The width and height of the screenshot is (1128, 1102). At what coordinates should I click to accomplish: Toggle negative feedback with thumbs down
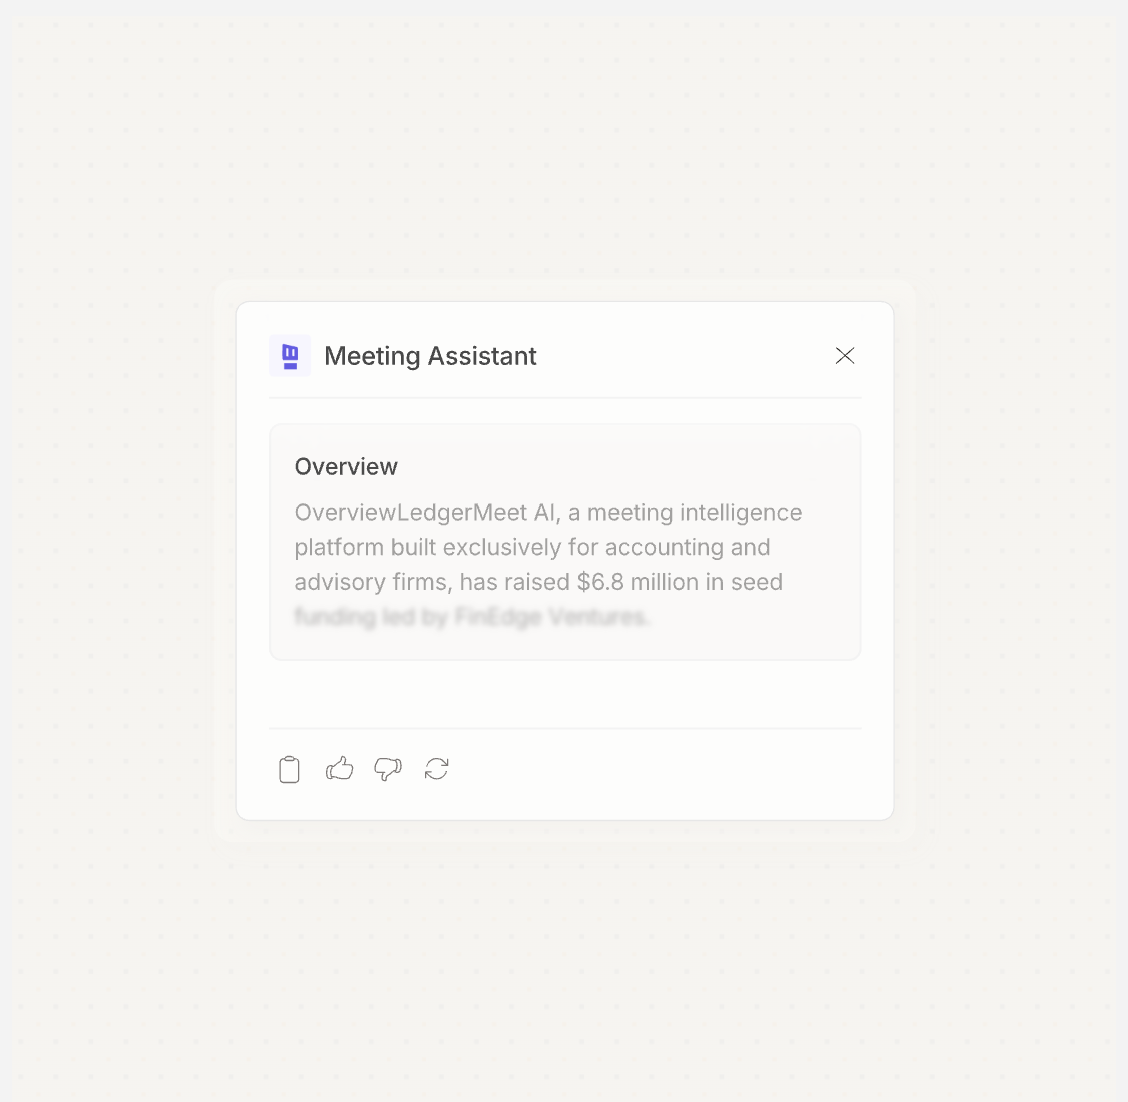click(387, 769)
